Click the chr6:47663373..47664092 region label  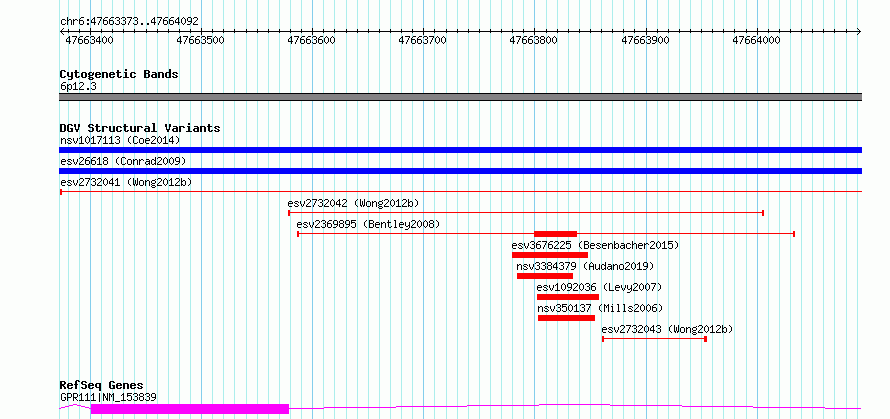tap(129, 22)
